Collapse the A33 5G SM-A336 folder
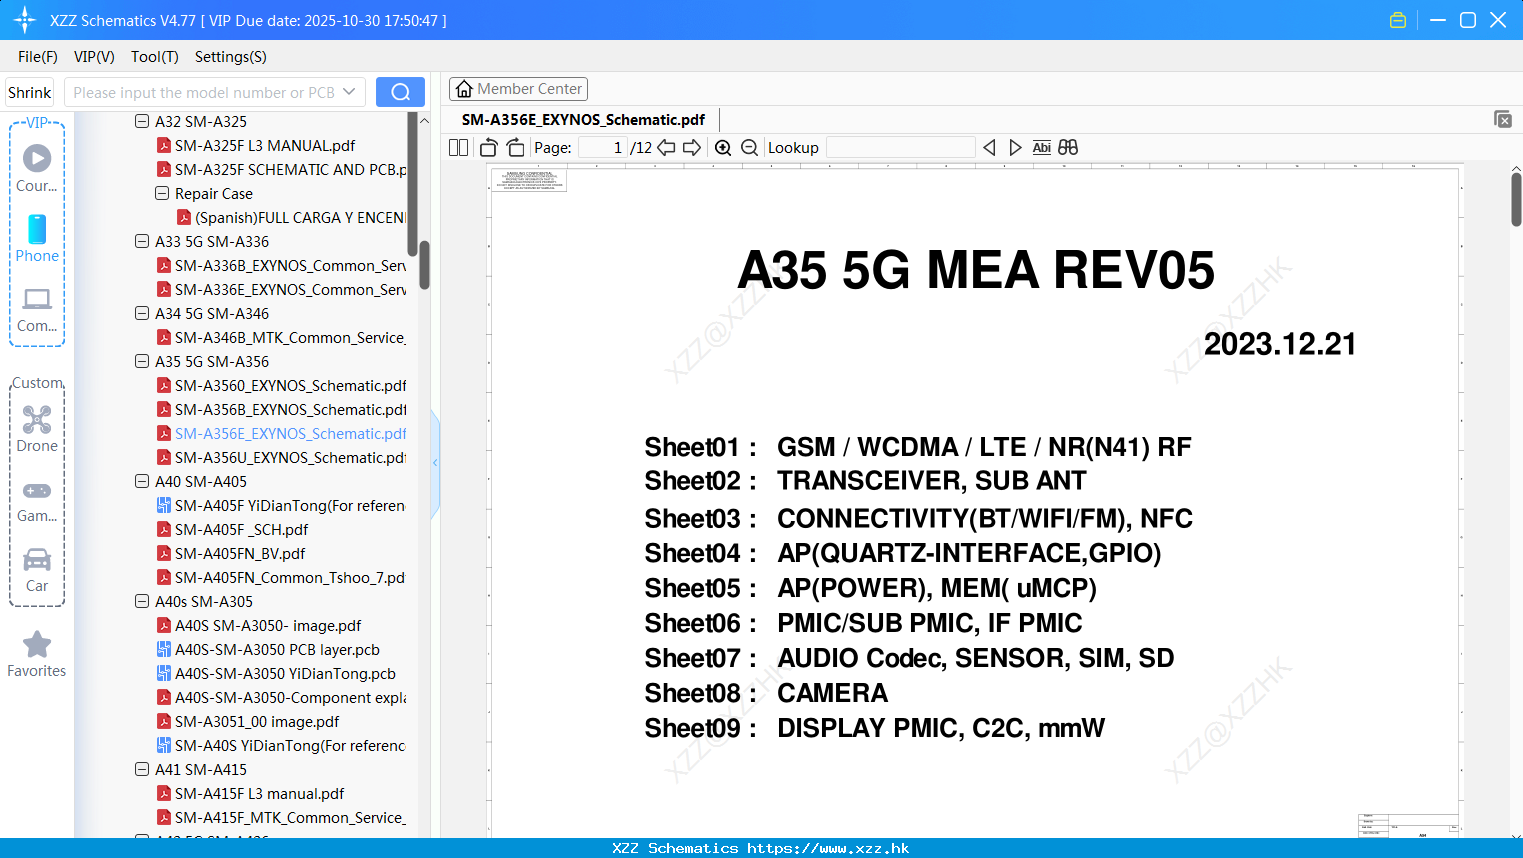 click(x=142, y=241)
